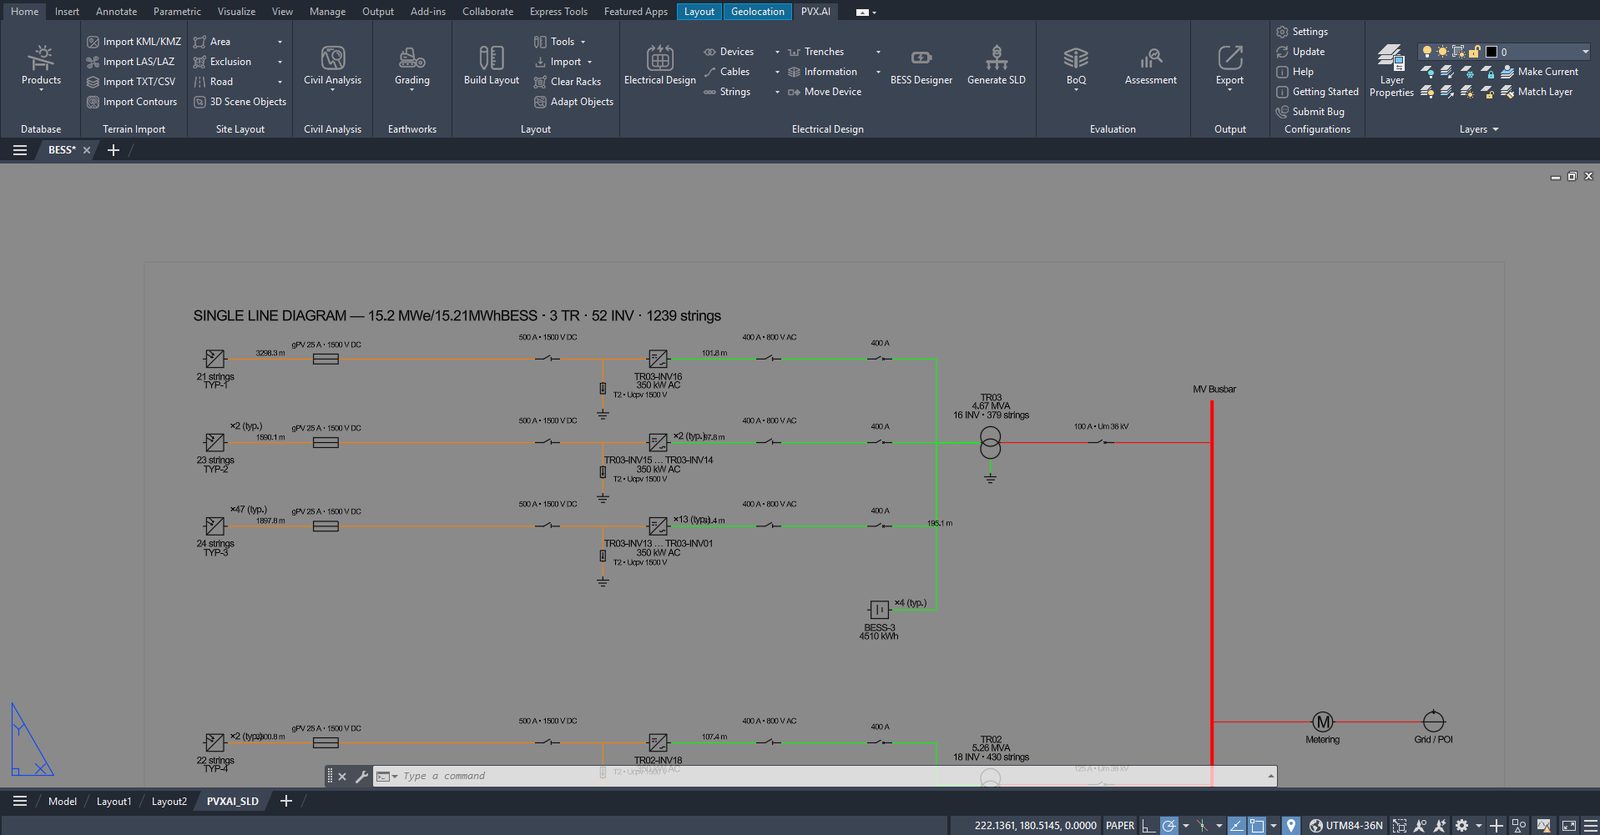
Task: Click the customize wrench icon on command line
Action: (362, 776)
